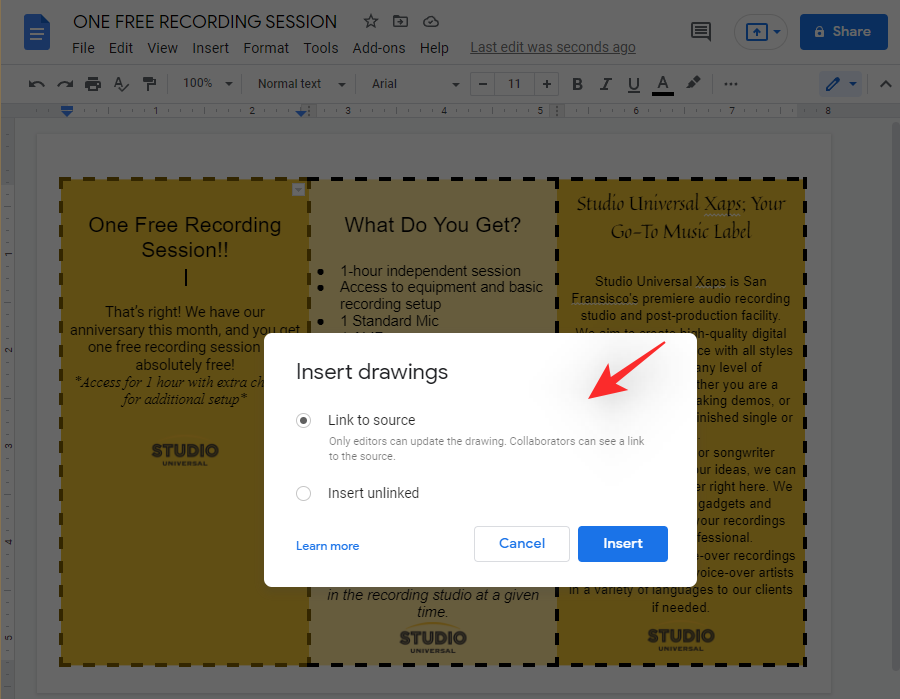Viewport: 900px width, 699px height.
Task: Click the font size field
Action: point(514,84)
